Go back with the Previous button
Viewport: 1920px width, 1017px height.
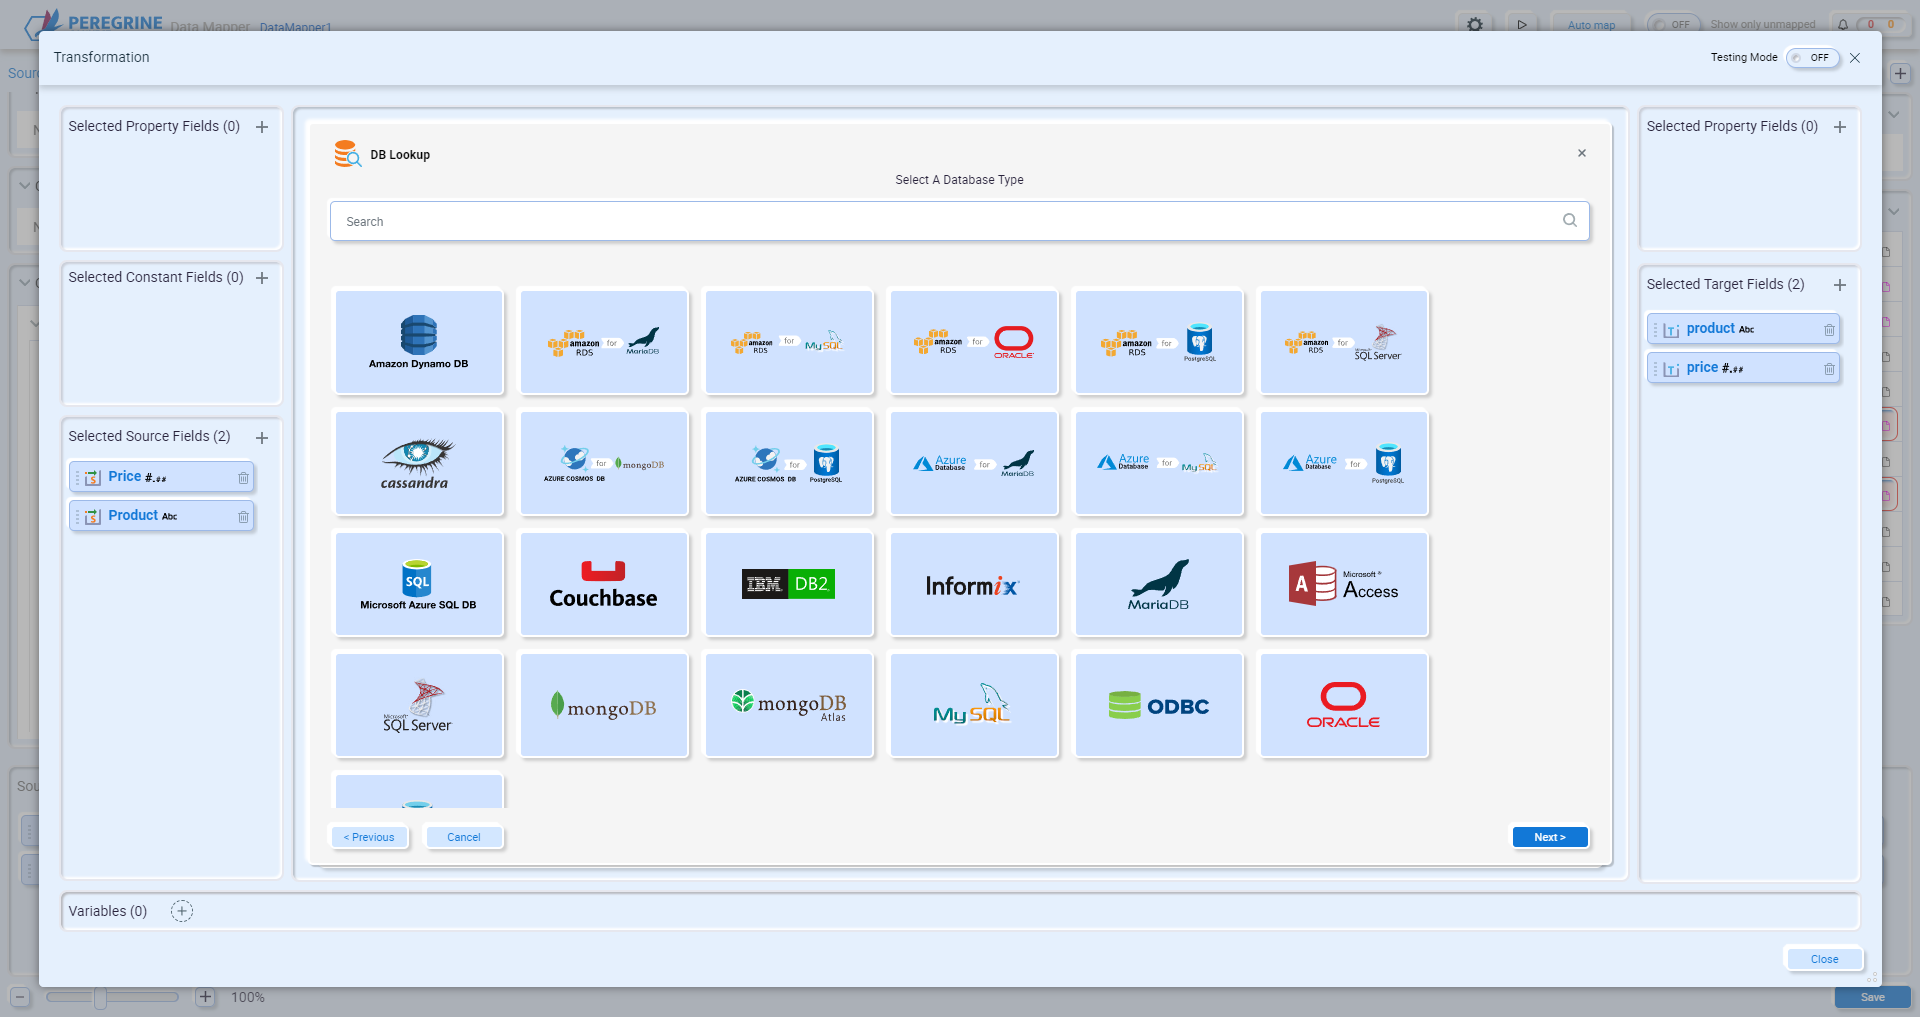point(369,837)
